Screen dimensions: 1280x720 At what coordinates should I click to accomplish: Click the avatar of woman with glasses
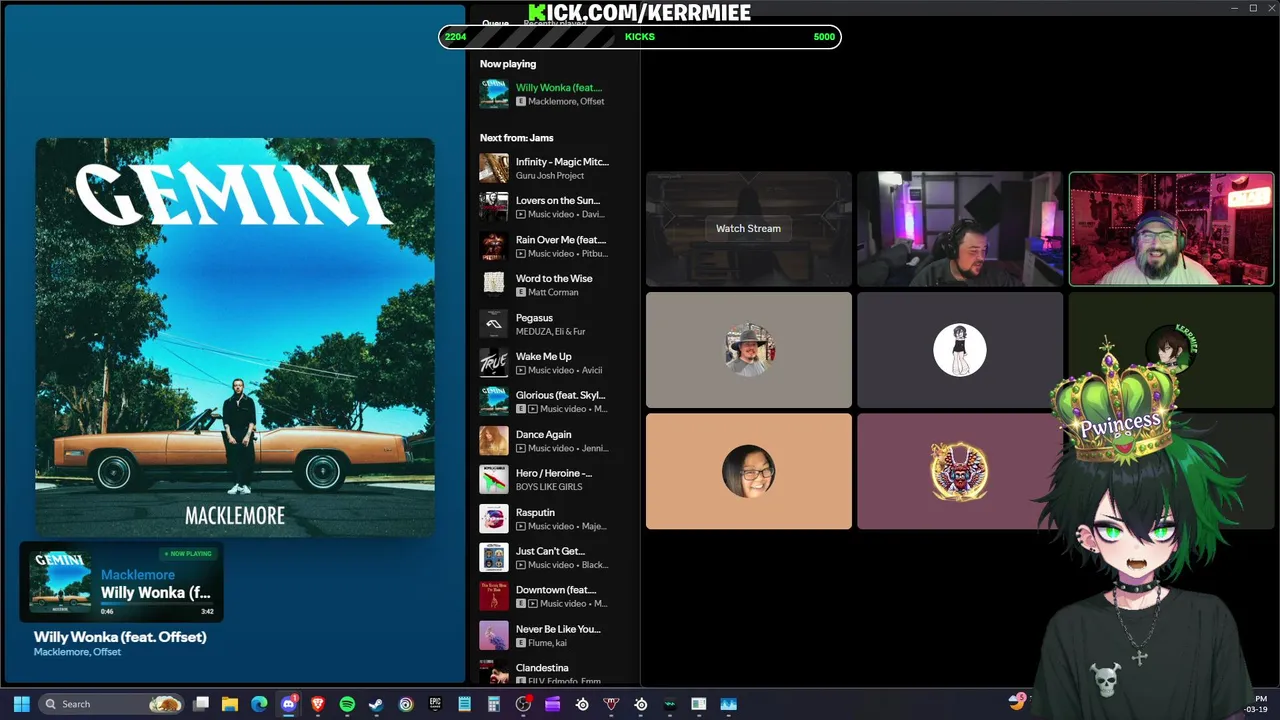click(x=749, y=471)
